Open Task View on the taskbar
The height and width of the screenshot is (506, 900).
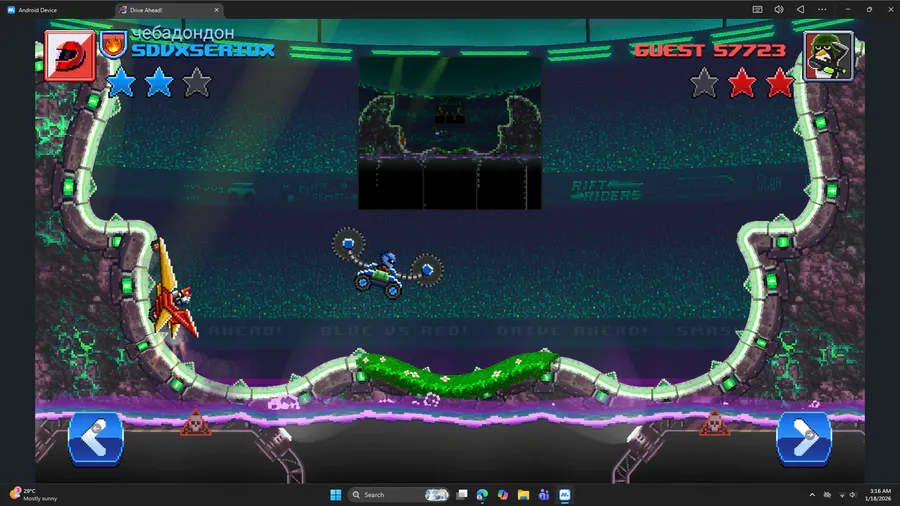point(462,495)
